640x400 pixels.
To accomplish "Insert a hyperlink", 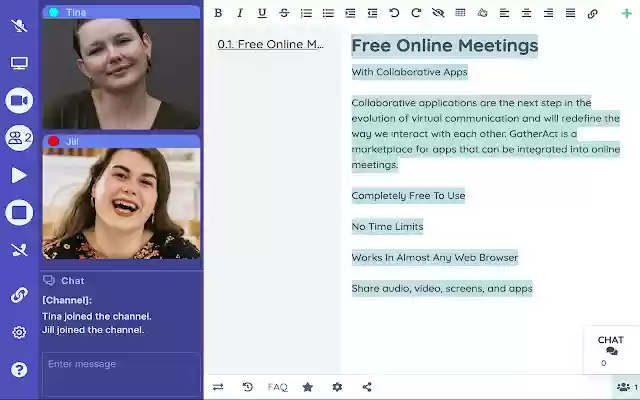I will [593, 13].
